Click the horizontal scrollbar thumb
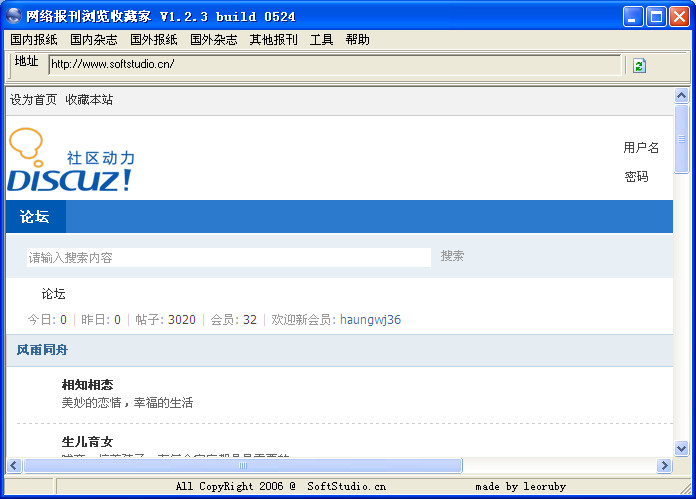 [243, 466]
